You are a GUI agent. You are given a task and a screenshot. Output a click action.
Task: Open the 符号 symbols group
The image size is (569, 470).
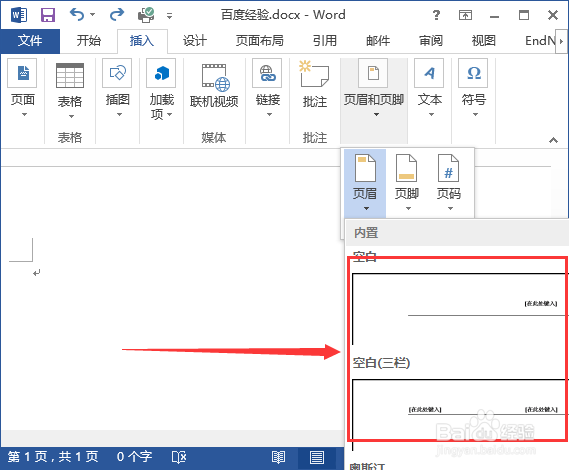[x=474, y=88]
